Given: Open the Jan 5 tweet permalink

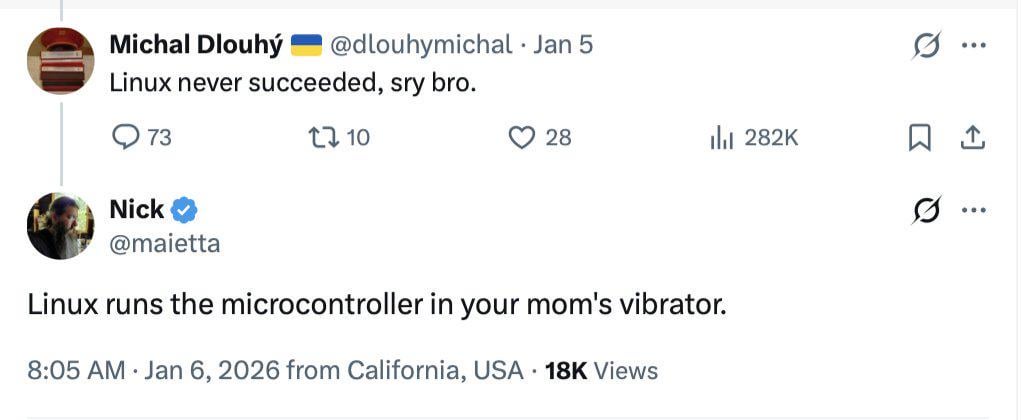Looking at the screenshot, I should pyautogui.click(x=565, y=45).
